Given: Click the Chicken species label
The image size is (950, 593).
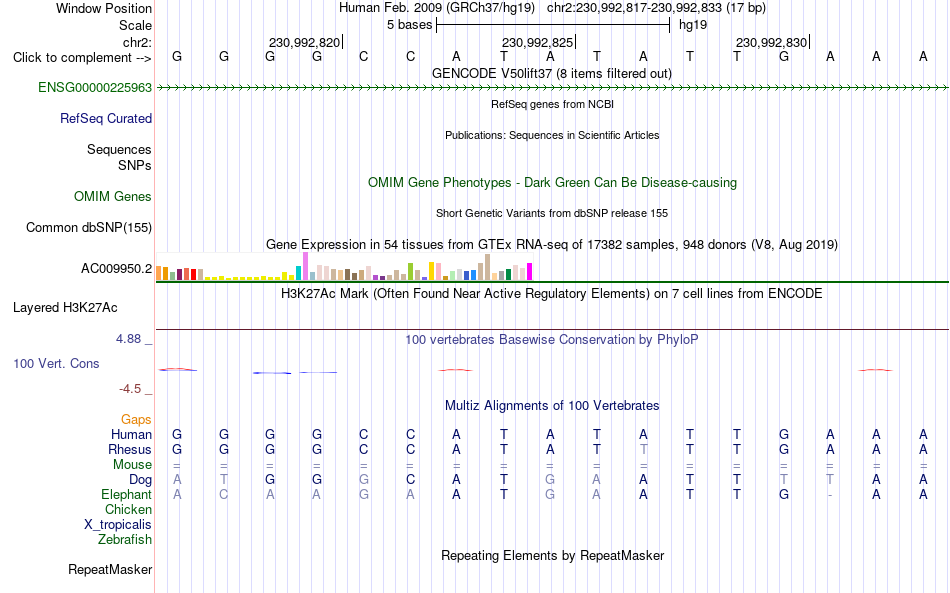Looking at the screenshot, I should click(x=128, y=509).
